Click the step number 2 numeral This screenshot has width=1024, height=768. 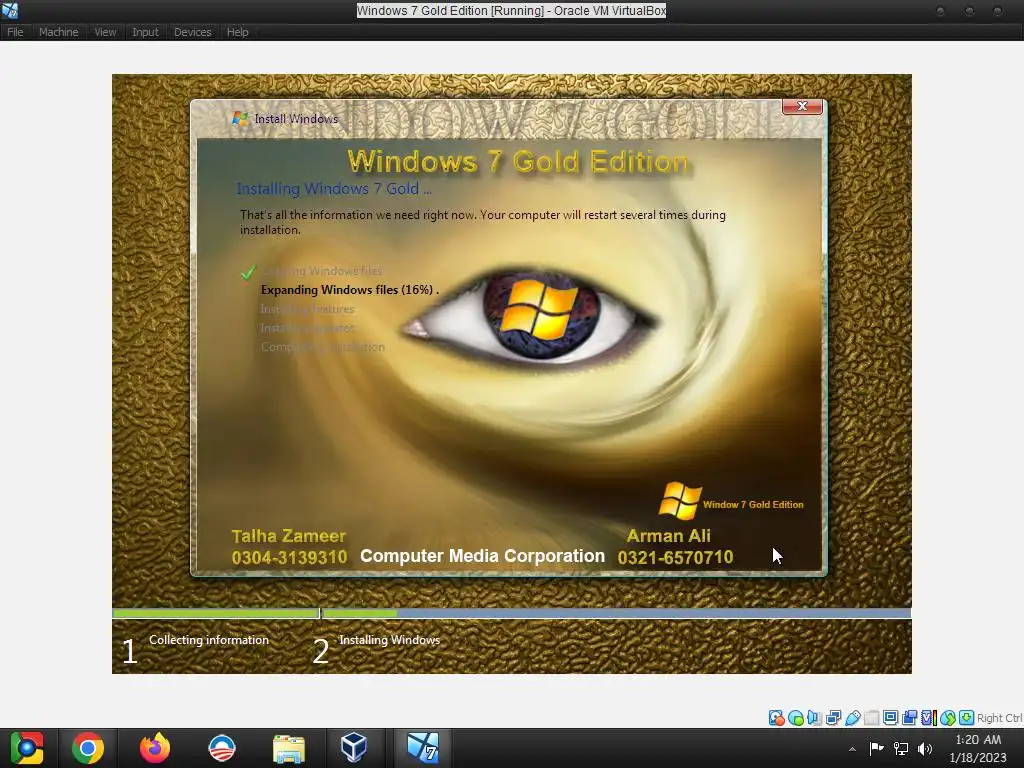point(321,651)
